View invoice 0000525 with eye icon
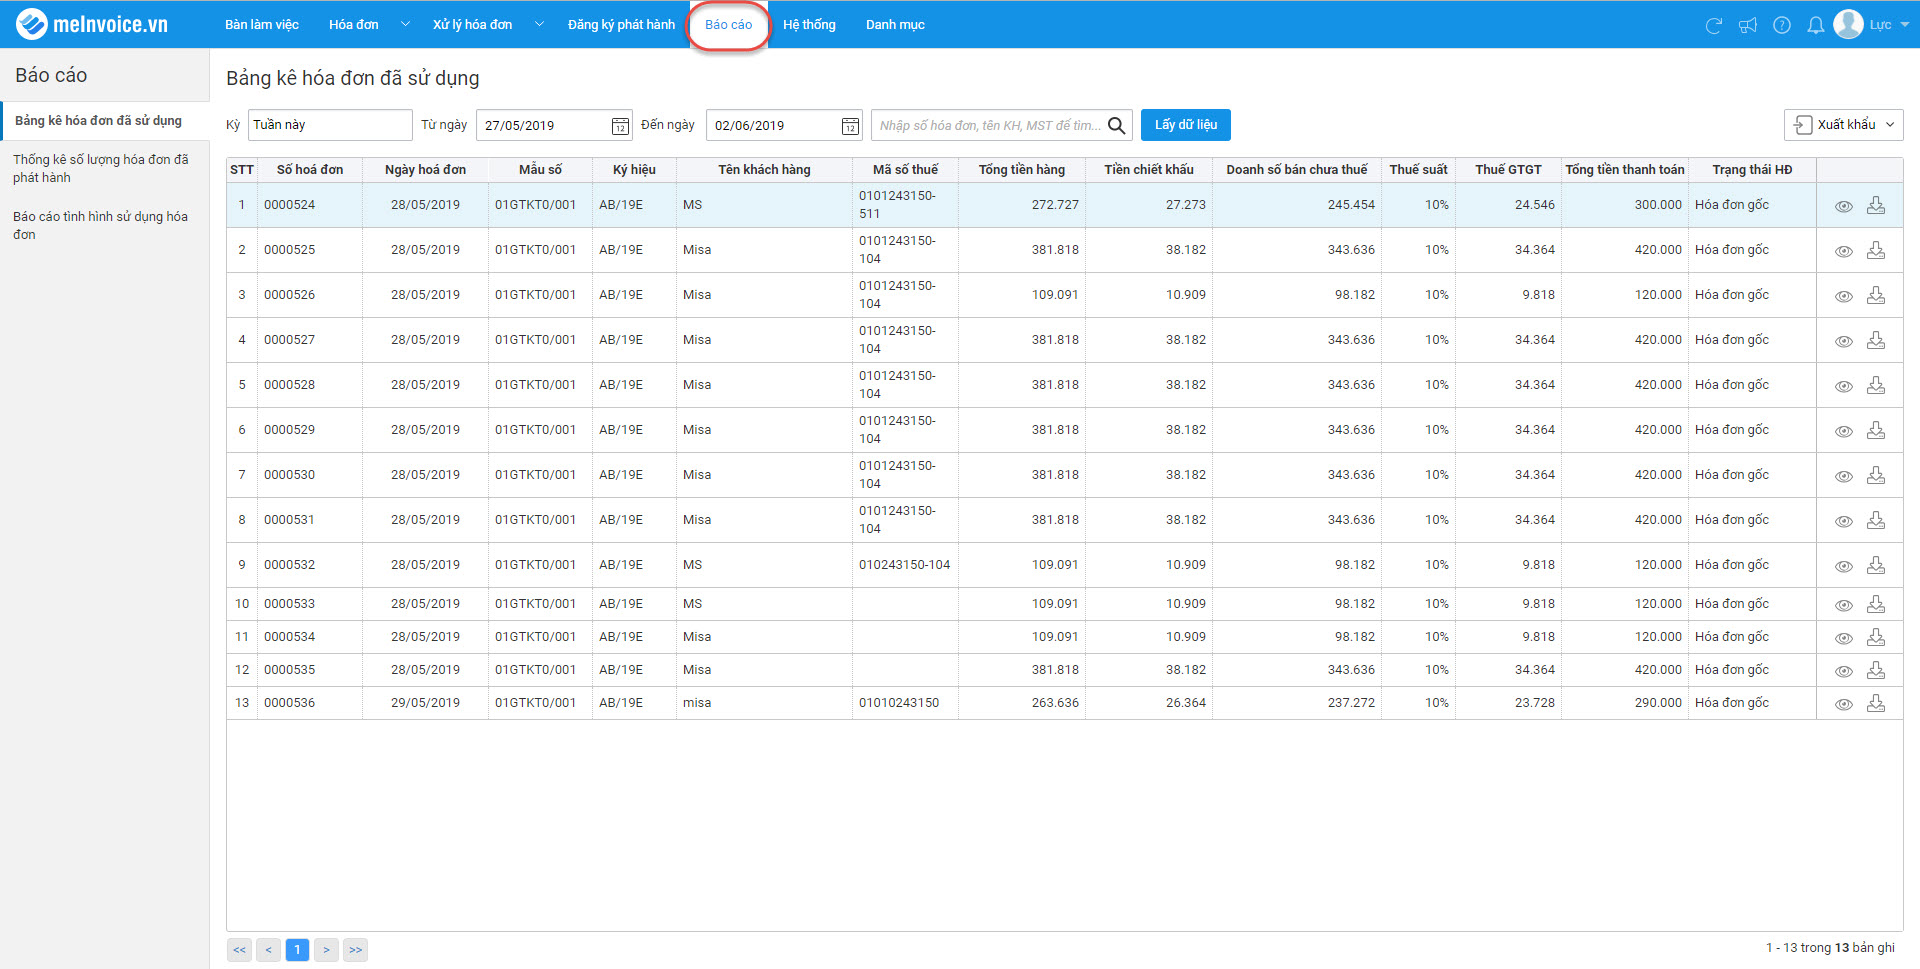The height and width of the screenshot is (969, 1920). coord(1844,251)
